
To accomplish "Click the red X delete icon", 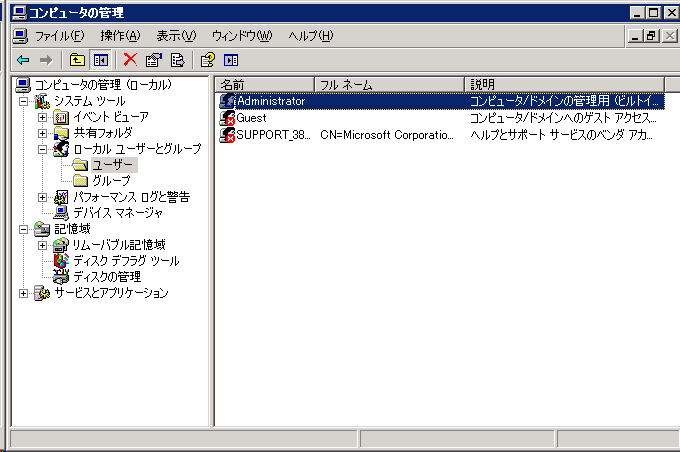I will pyautogui.click(x=130, y=60).
